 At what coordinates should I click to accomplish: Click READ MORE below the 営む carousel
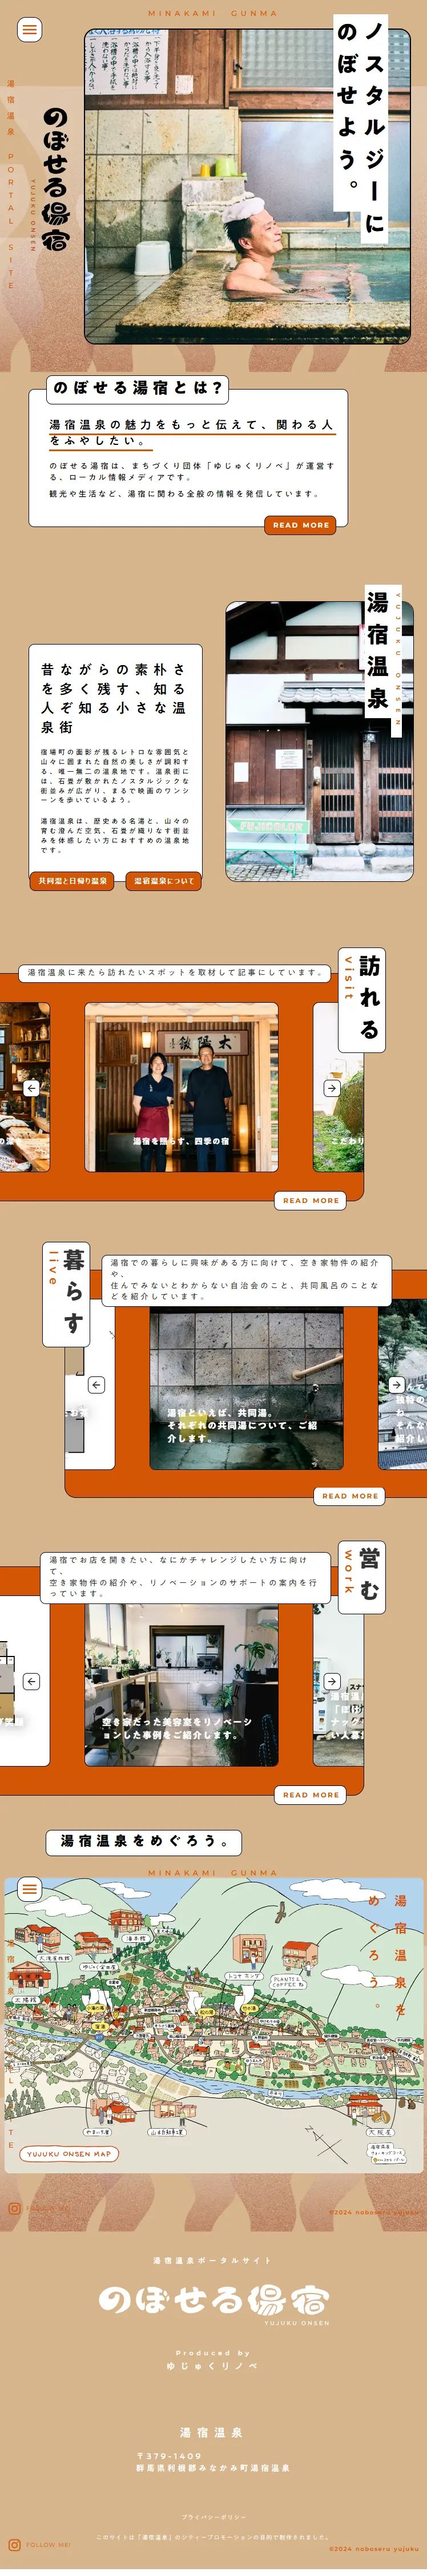tap(310, 1795)
